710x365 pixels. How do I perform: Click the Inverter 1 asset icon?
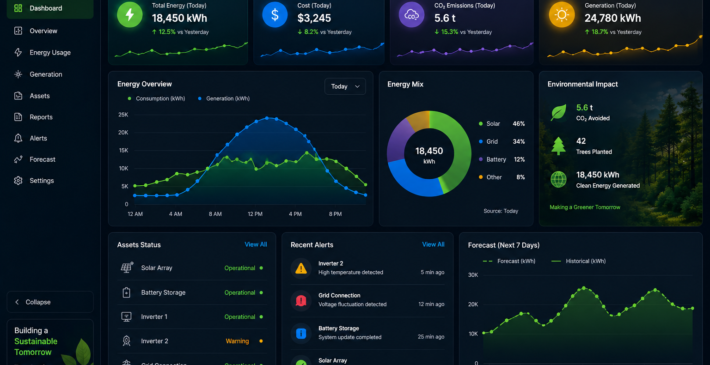click(127, 317)
